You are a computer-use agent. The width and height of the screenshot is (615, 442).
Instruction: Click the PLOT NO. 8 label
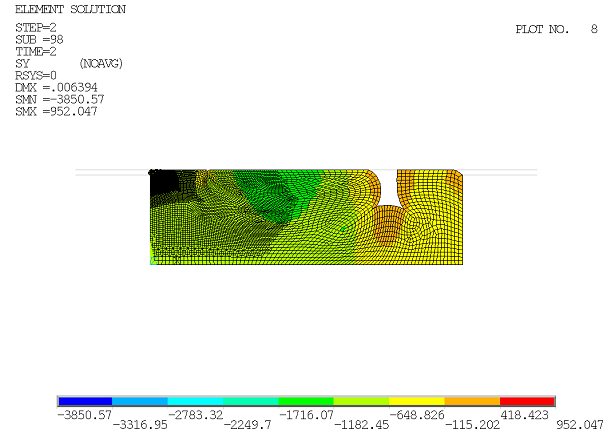(556, 29)
